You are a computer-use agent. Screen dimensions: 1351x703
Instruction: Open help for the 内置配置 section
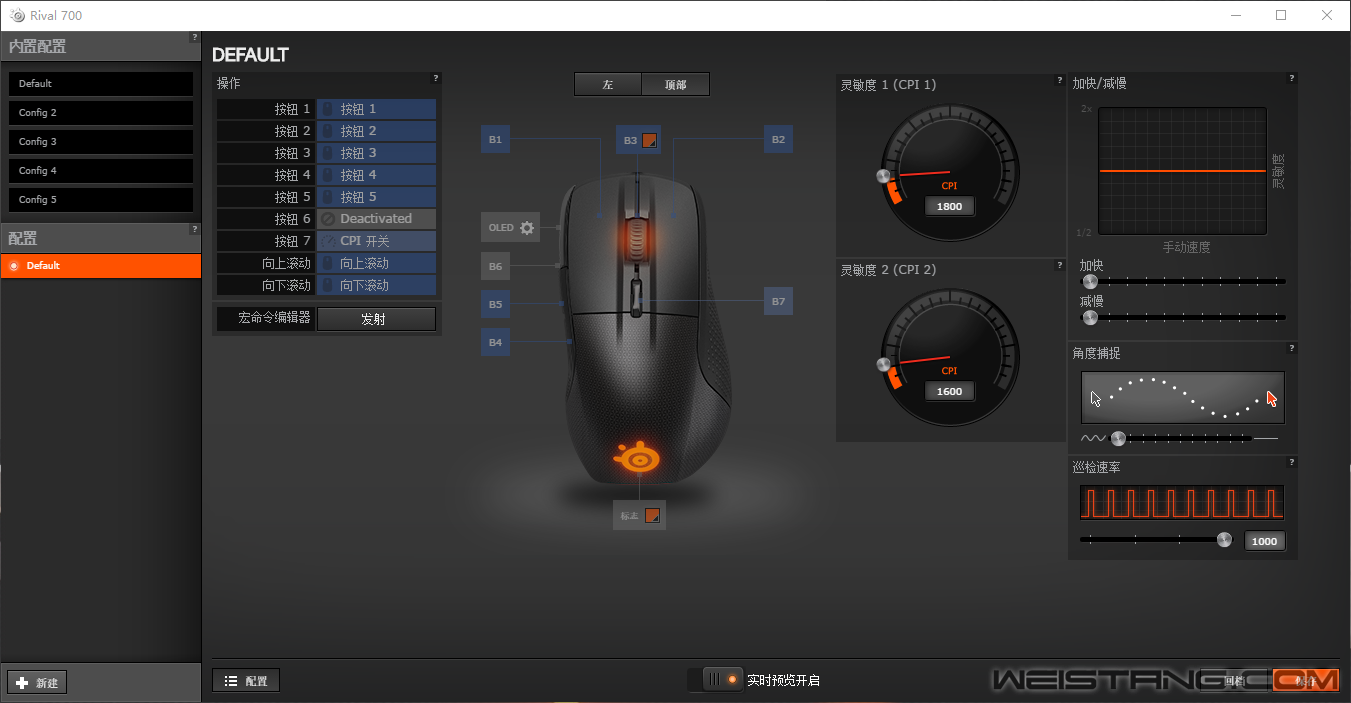click(194, 38)
